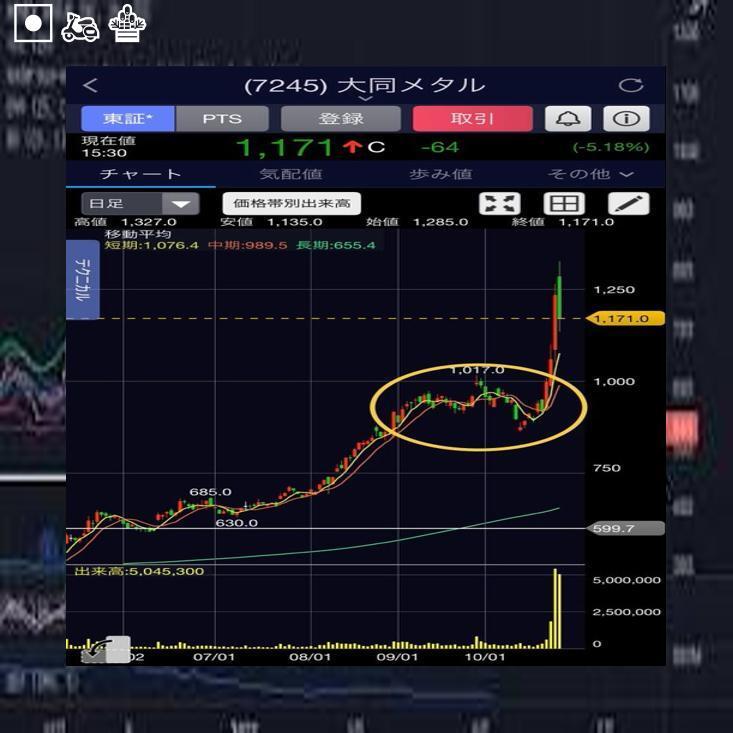Switch to the チャート tab
The width and height of the screenshot is (733, 733).
[x=141, y=174]
